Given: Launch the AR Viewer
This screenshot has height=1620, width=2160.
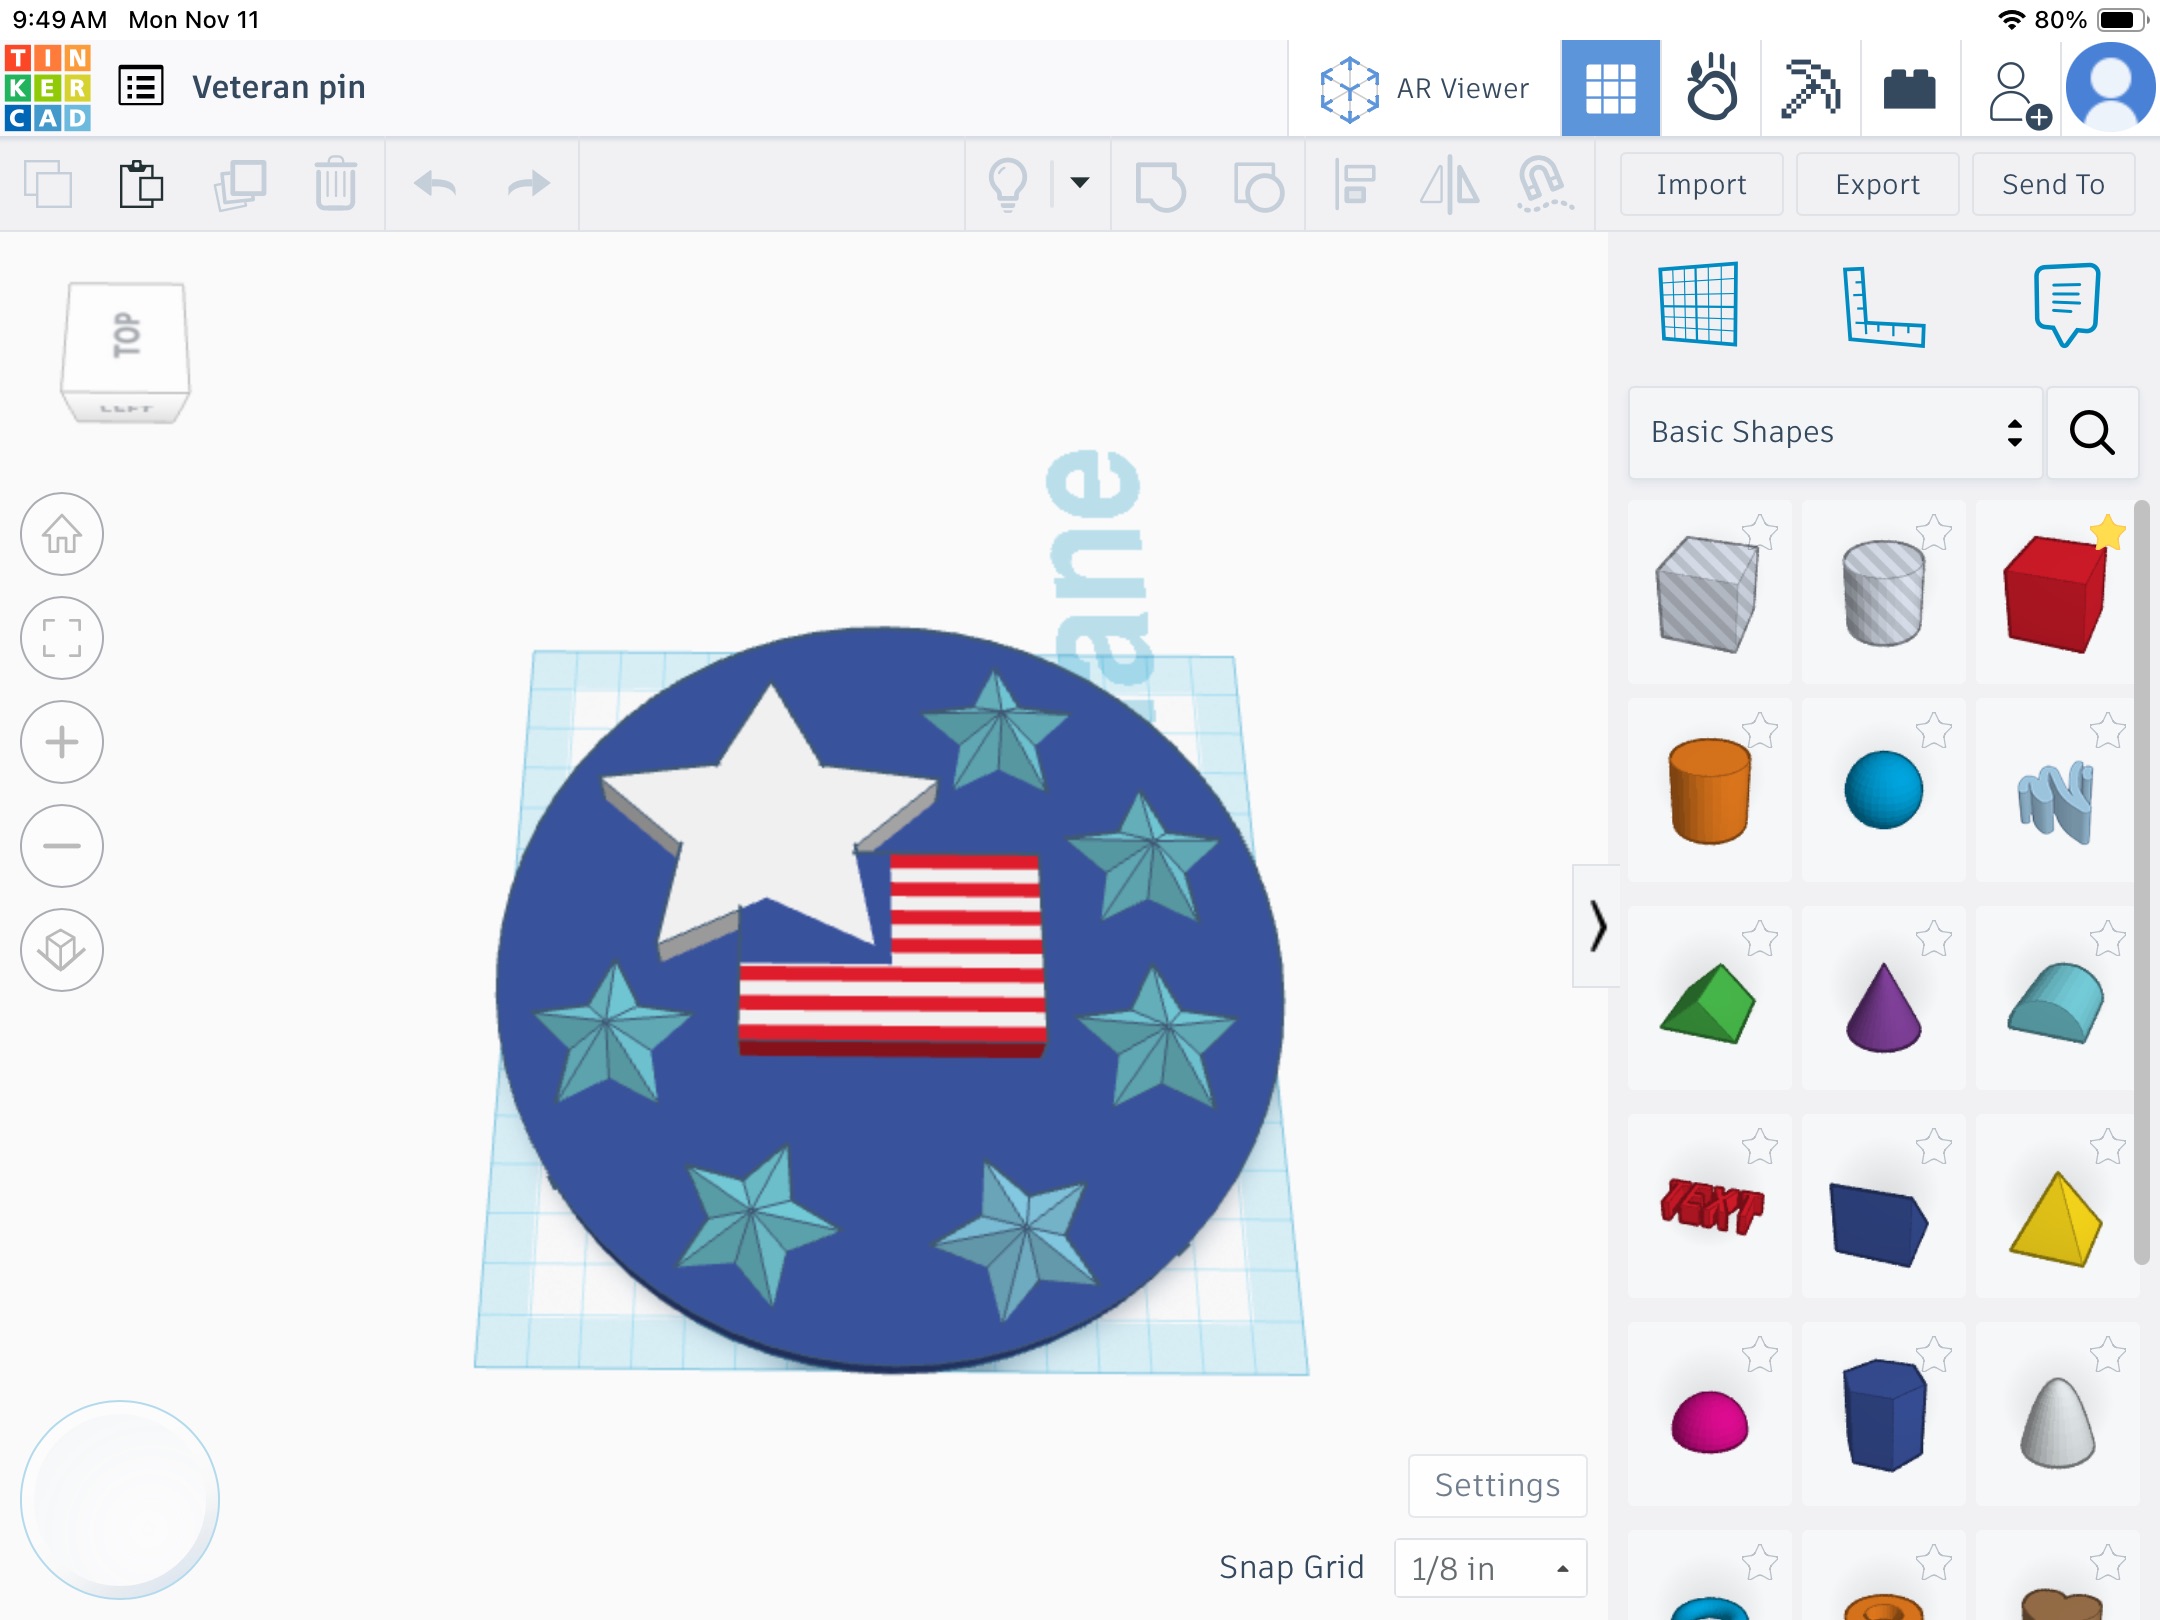Looking at the screenshot, I should 1424,88.
